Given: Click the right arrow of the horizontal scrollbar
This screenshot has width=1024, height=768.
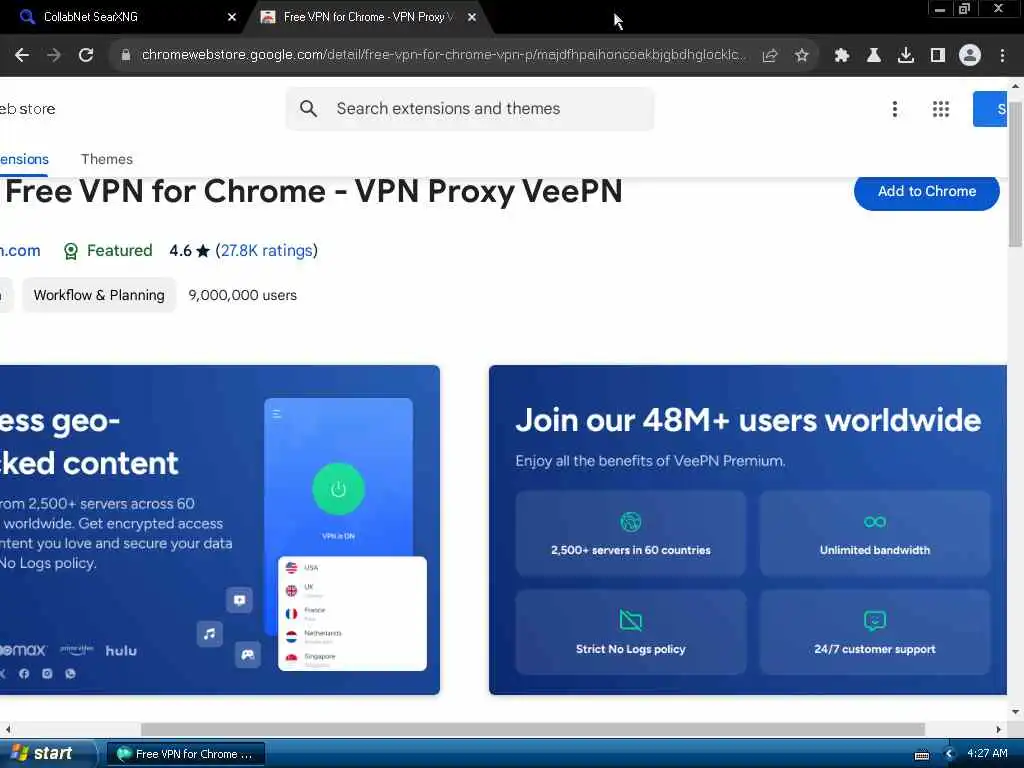Looking at the screenshot, I should [x=999, y=729].
